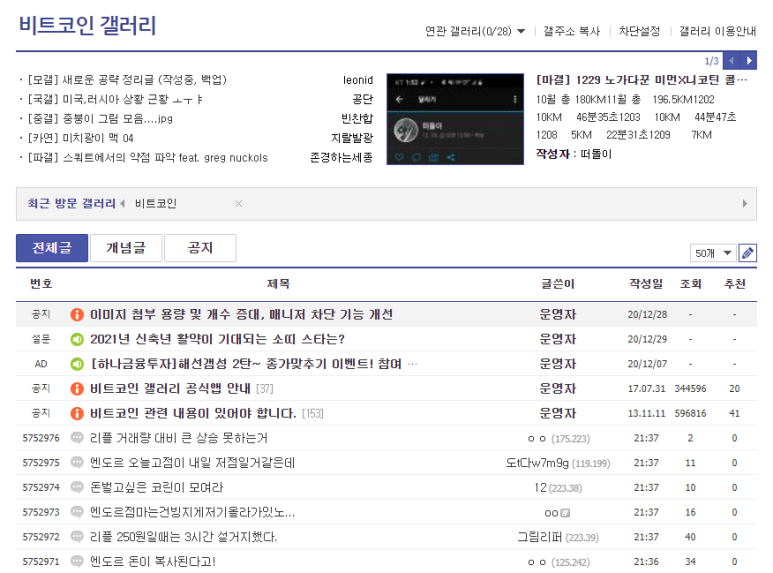Click speech bubble icon for post 5752976
773x573 pixels.
coord(77,438)
